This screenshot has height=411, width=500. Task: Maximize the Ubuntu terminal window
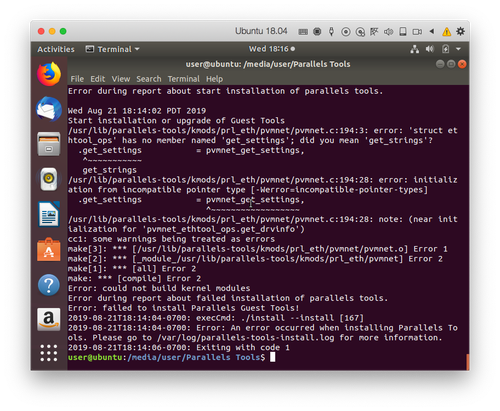coord(451,64)
